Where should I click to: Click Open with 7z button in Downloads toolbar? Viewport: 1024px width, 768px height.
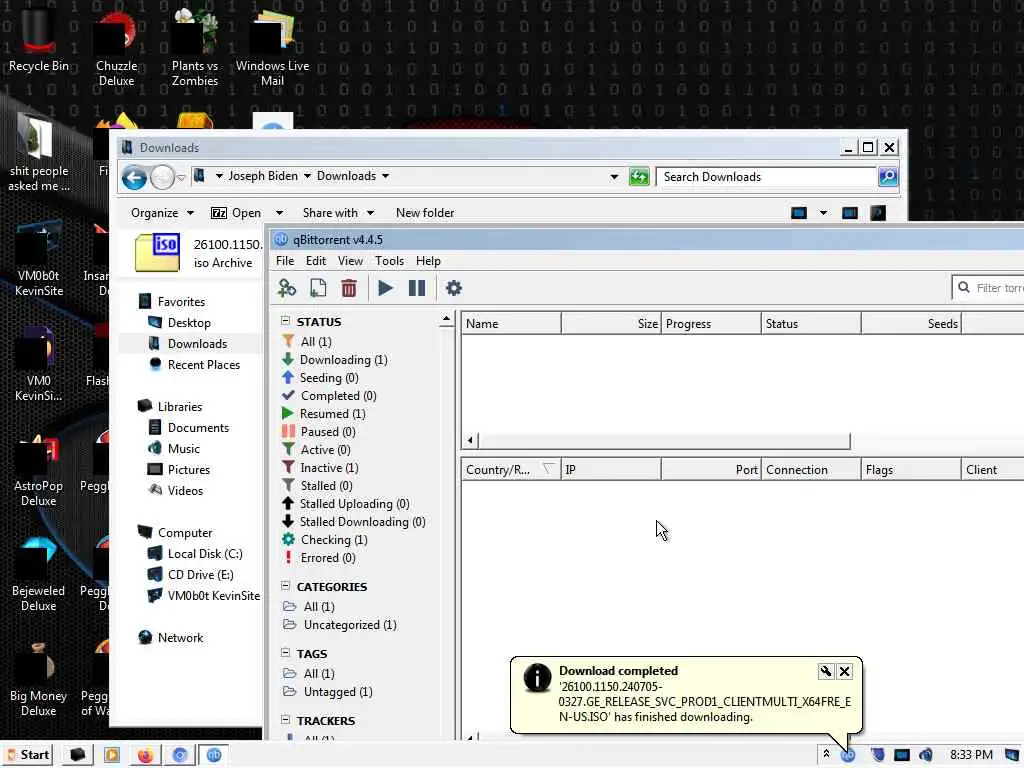click(x=236, y=213)
